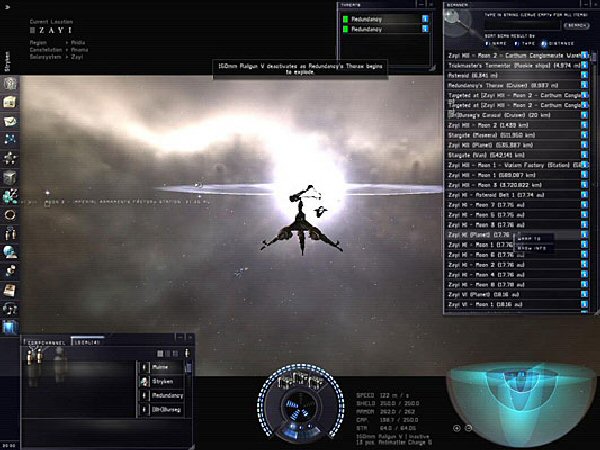
Task: Click the first eye icon beside the radar sphere
Action: tap(457, 428)
